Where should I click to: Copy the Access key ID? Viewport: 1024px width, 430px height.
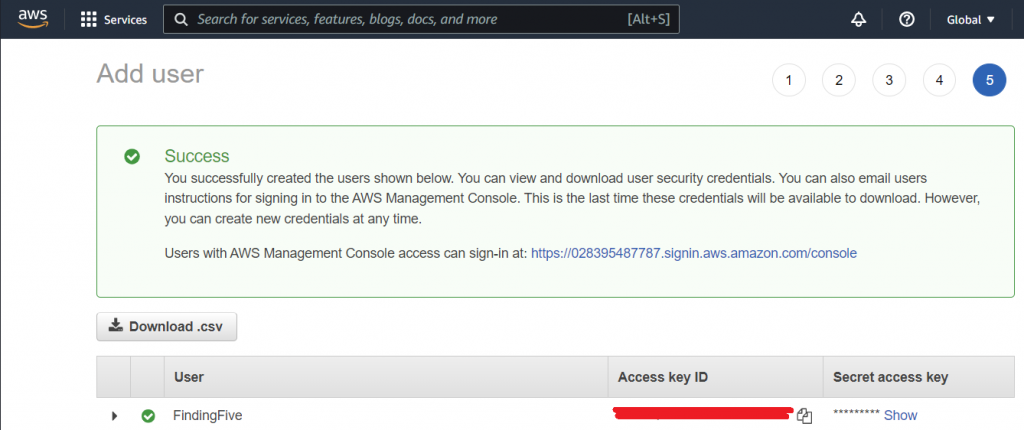[805, 416]
